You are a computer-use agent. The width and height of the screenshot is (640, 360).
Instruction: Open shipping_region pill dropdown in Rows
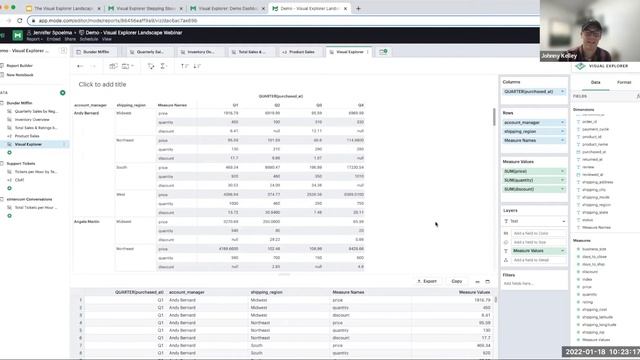click(562, 131)
